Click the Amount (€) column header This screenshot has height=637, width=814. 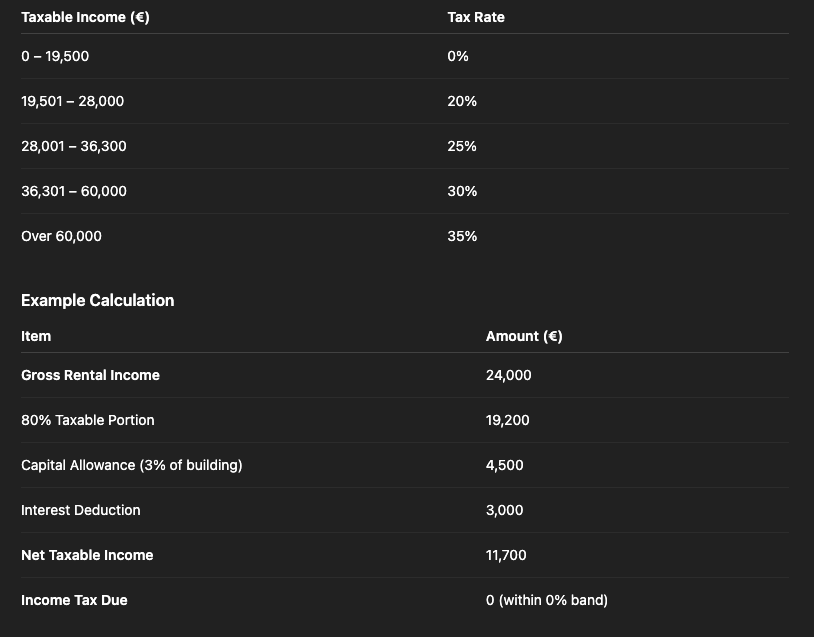524,336
